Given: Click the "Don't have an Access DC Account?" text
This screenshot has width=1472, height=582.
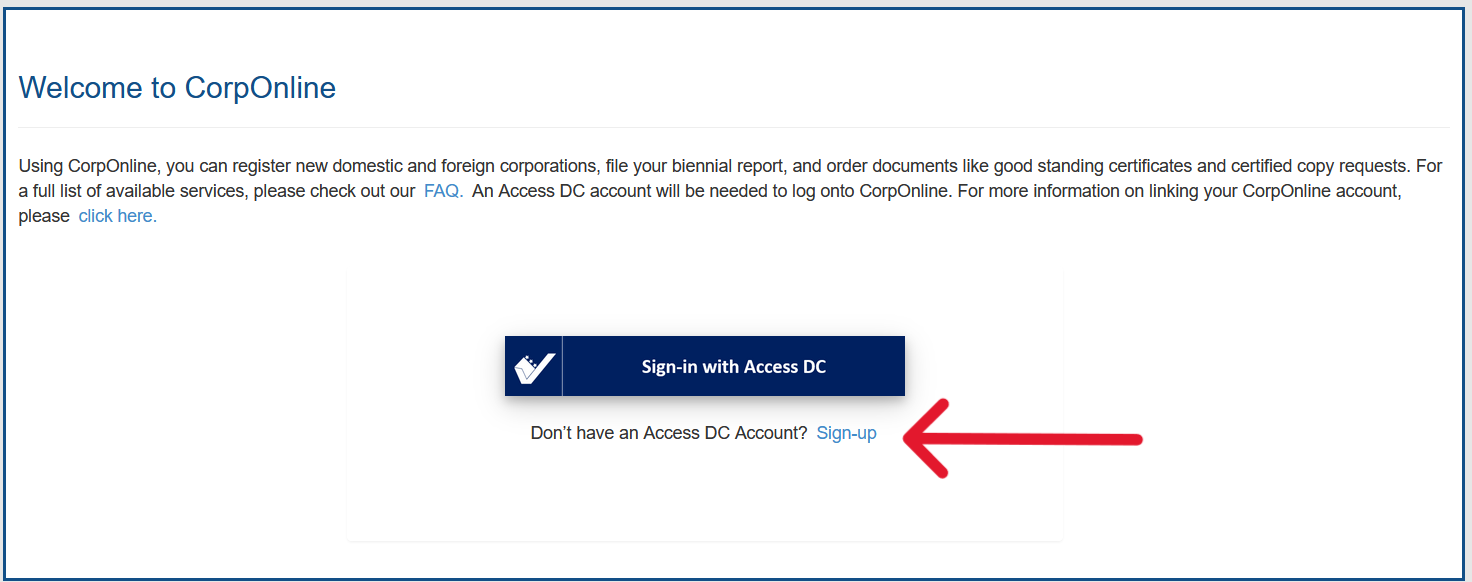Looking at the screenshot, I should click(x=669, y=433).
